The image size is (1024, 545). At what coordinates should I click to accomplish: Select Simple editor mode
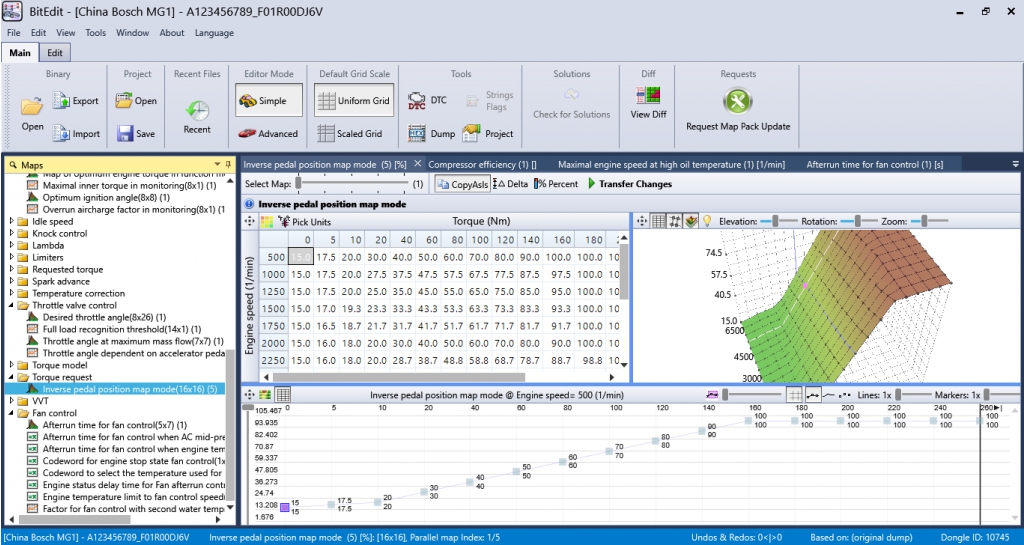pyautogui.click(x=269, y=100)
